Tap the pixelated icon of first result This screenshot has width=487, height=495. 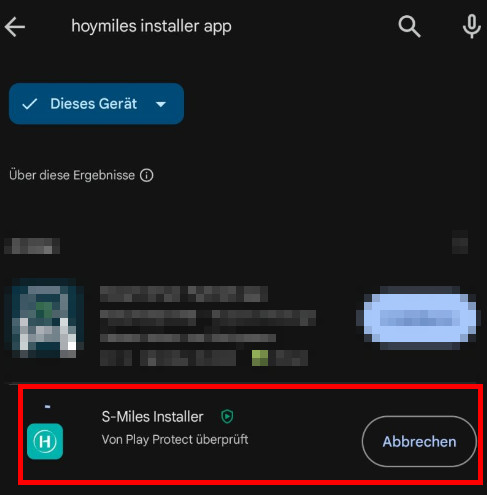44,319
